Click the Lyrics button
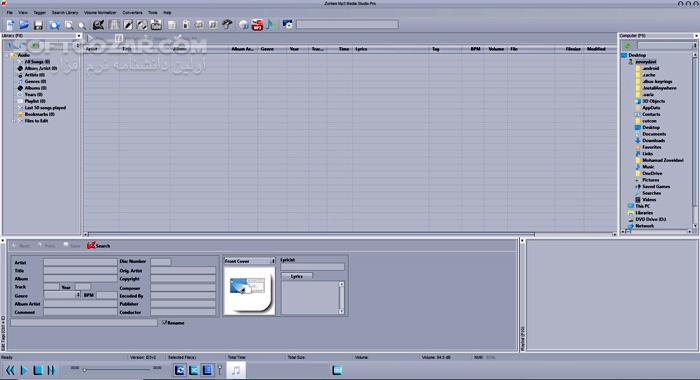 tap(297, 276)
